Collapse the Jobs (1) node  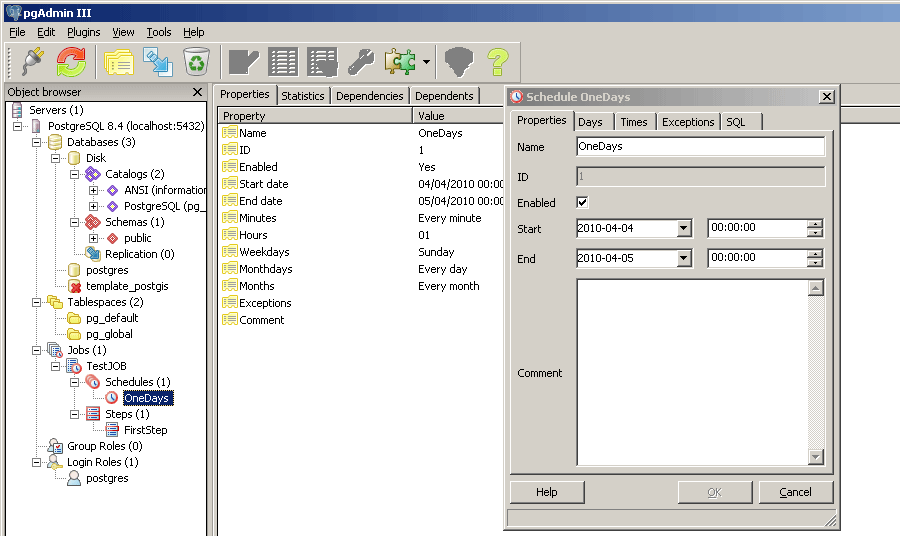point(36,350)
